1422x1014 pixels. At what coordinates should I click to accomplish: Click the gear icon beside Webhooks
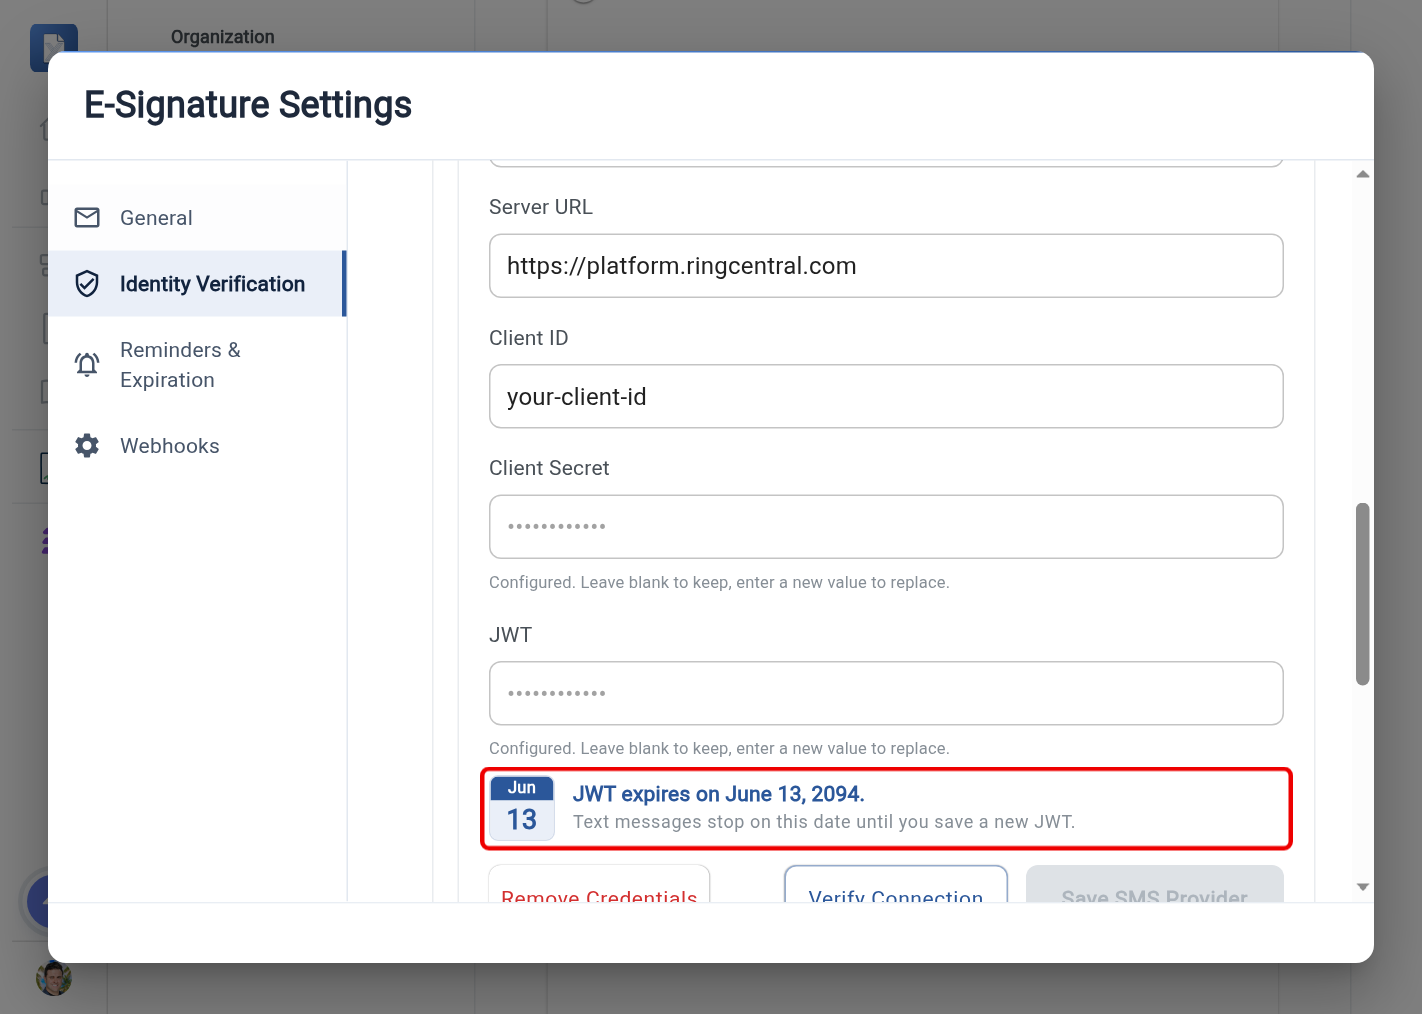(x=87, y=446)
